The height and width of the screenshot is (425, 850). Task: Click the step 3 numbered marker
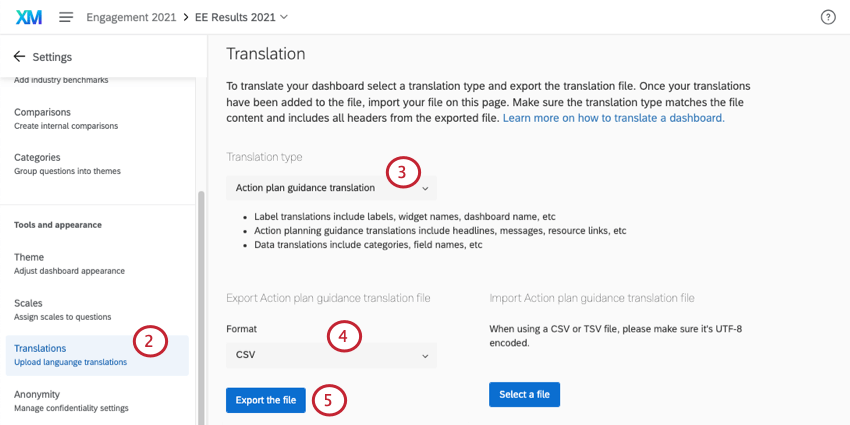coord(402,173)
